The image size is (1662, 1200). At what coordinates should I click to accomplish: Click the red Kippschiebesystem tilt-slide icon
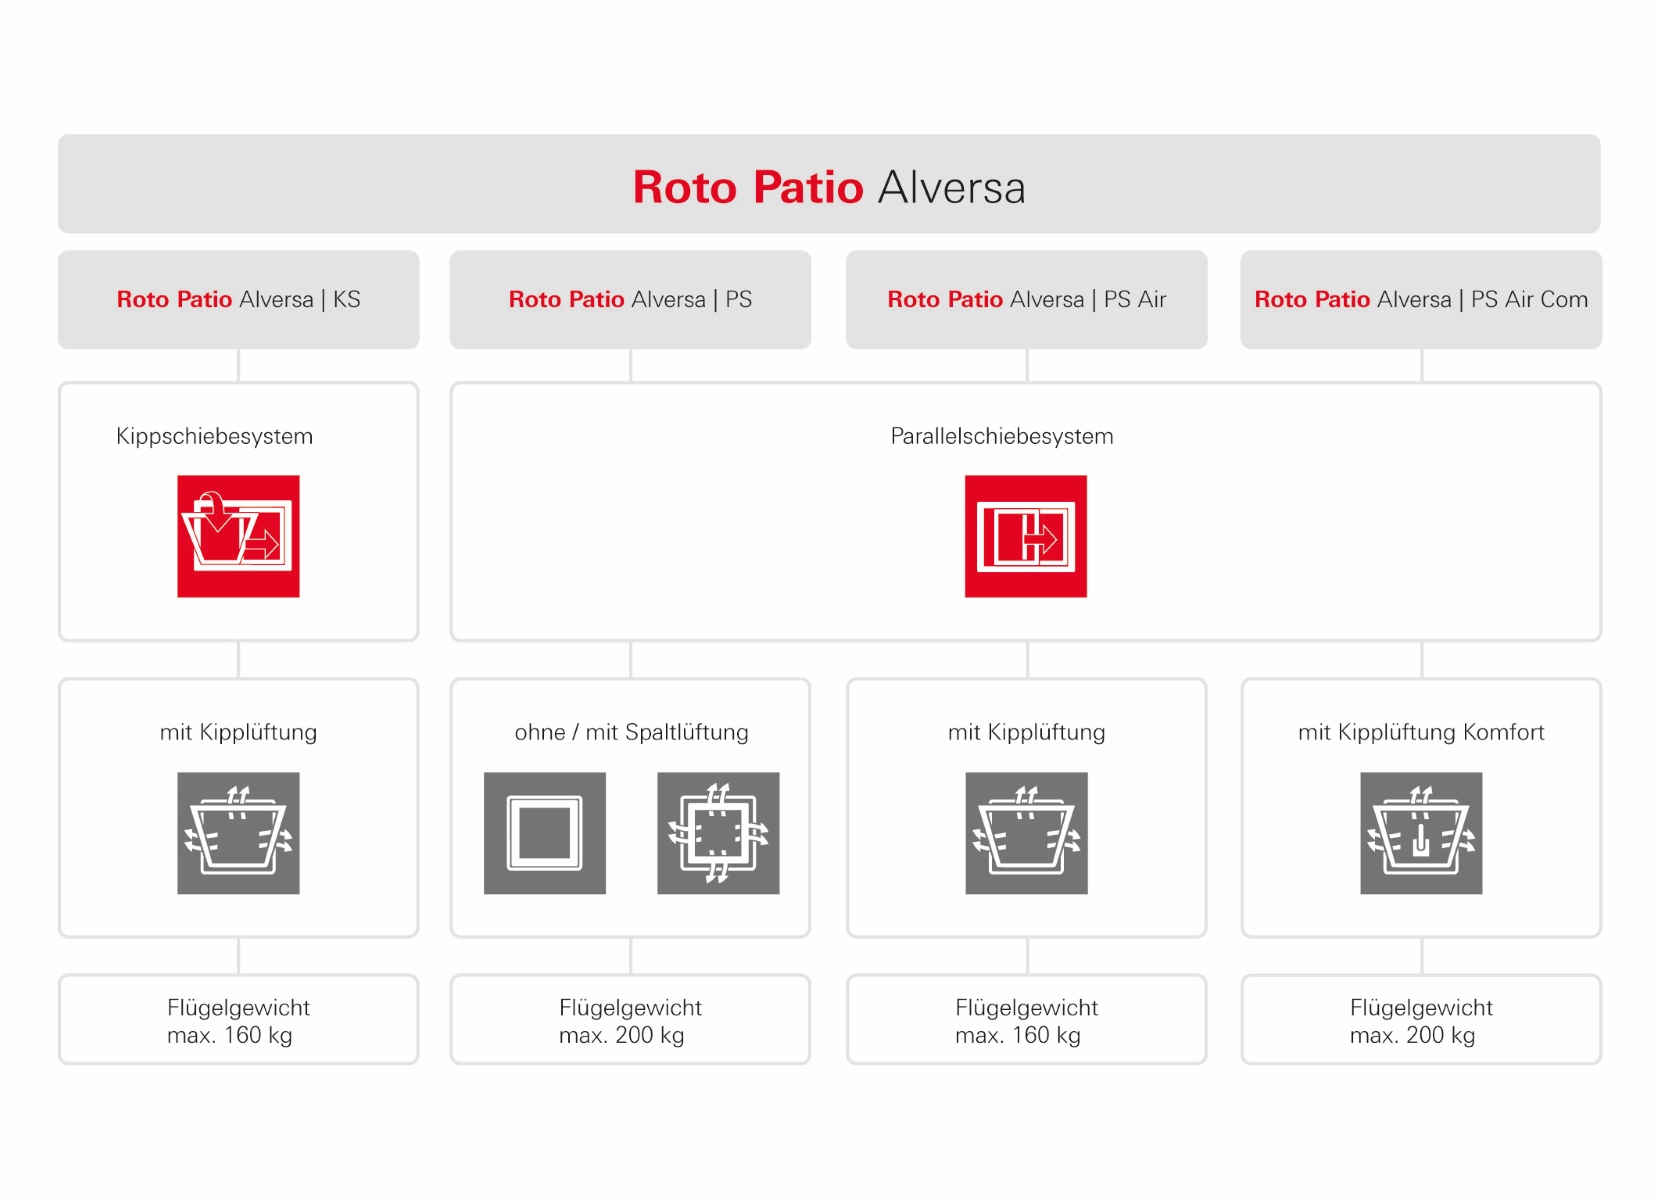pos(238,536)
